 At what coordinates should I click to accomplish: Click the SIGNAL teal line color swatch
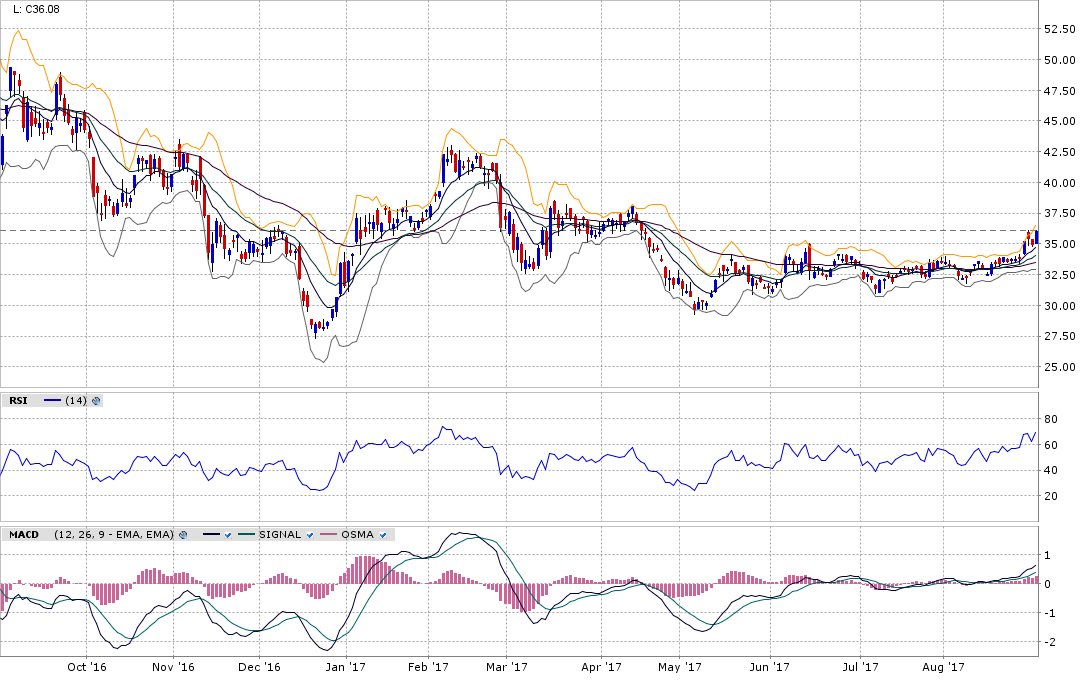pyautogui.click(x=245, y=535)
